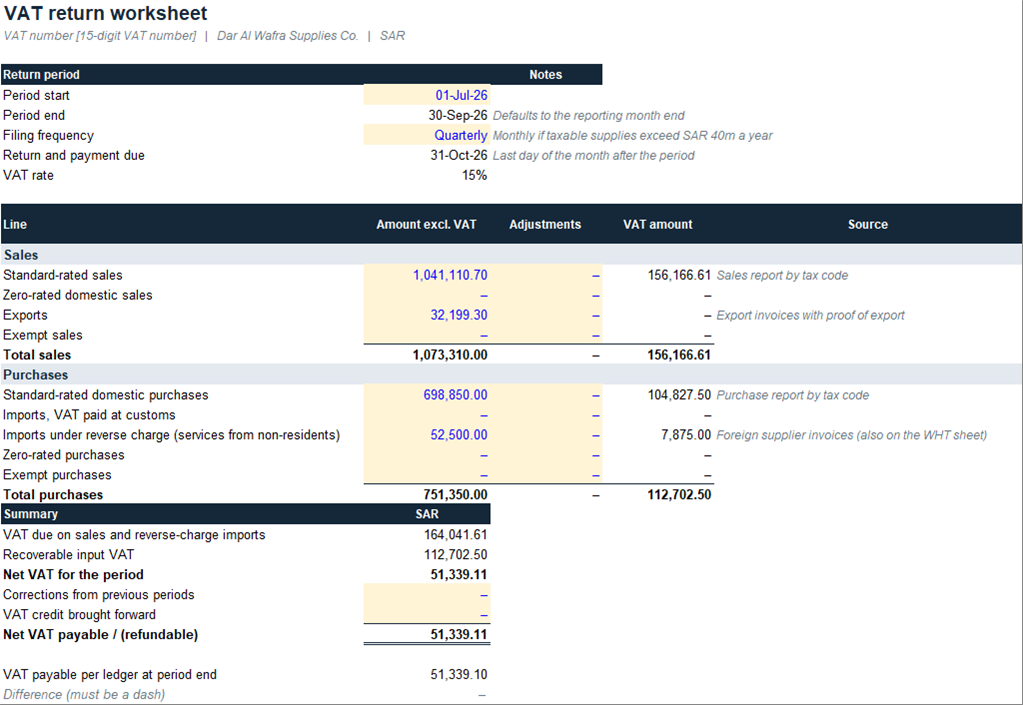The height and width of the screenshot is (705, 1023).
Task: Click the Exempt purchases label
Action: point(57,475)
